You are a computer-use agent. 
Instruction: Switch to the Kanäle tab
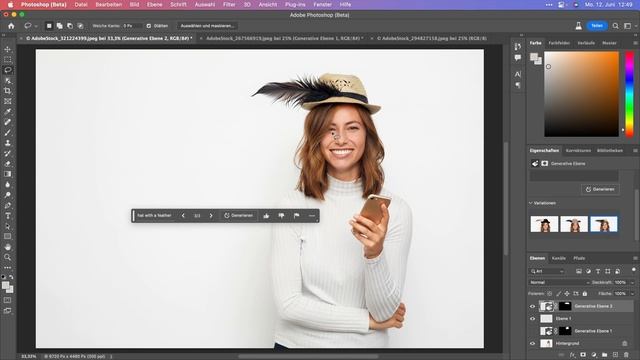pos(559,258)
